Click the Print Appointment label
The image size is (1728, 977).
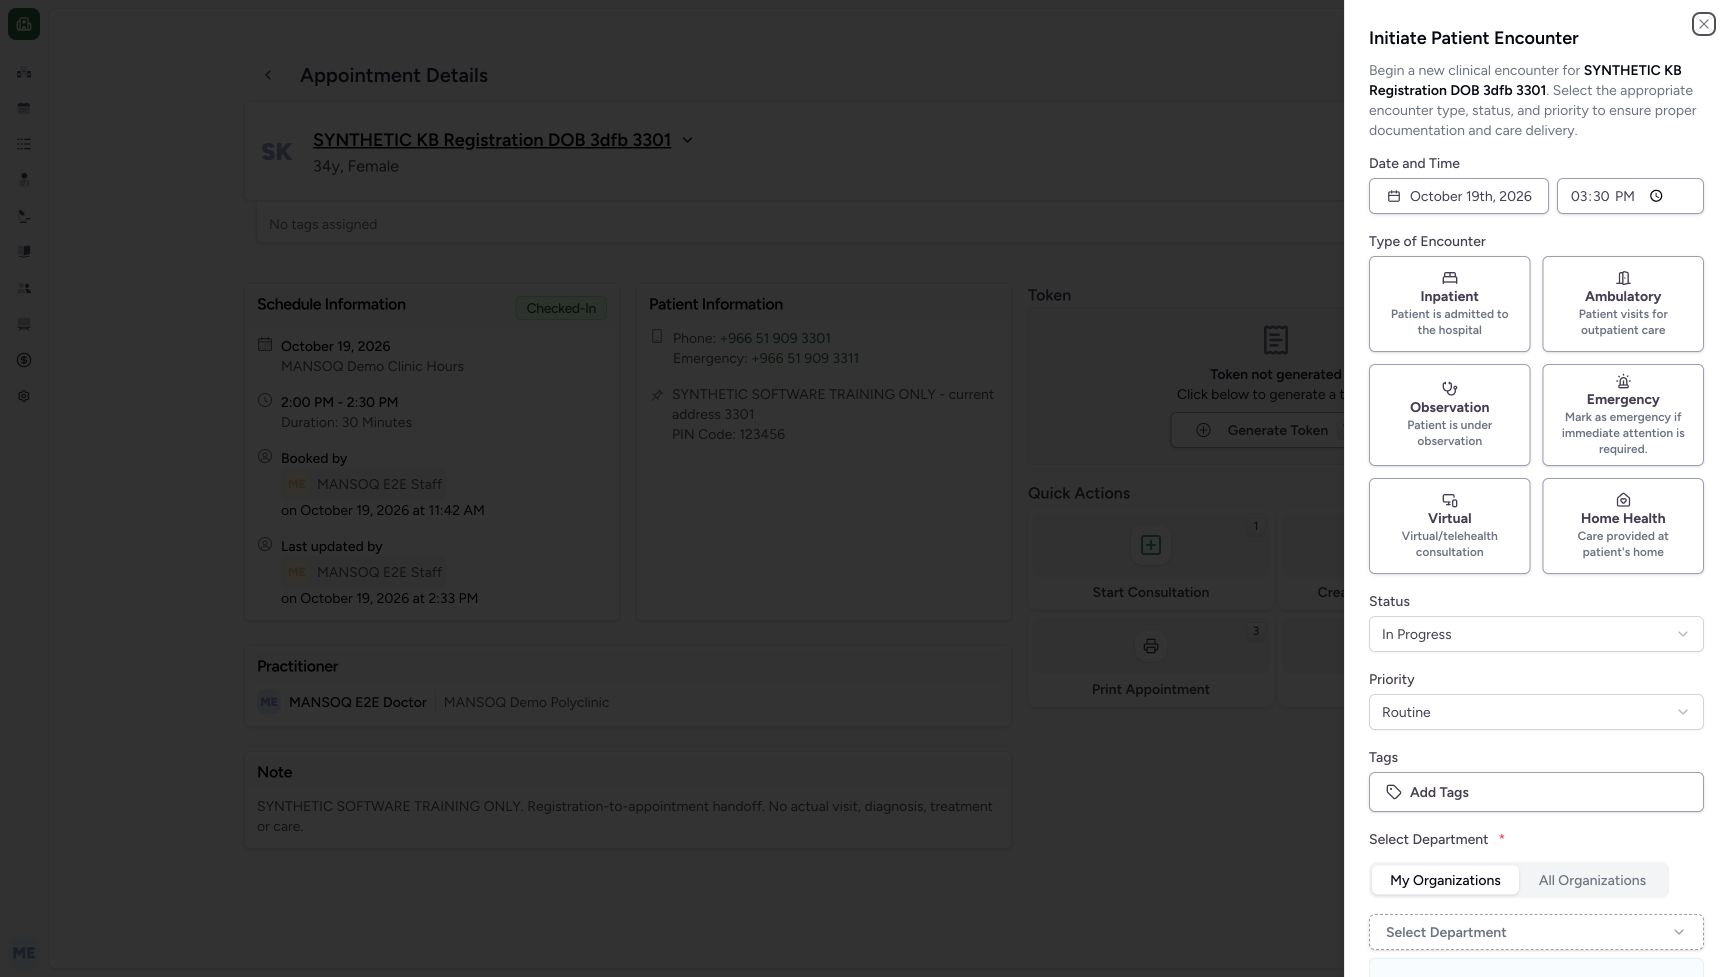[x=1150, y=689]
